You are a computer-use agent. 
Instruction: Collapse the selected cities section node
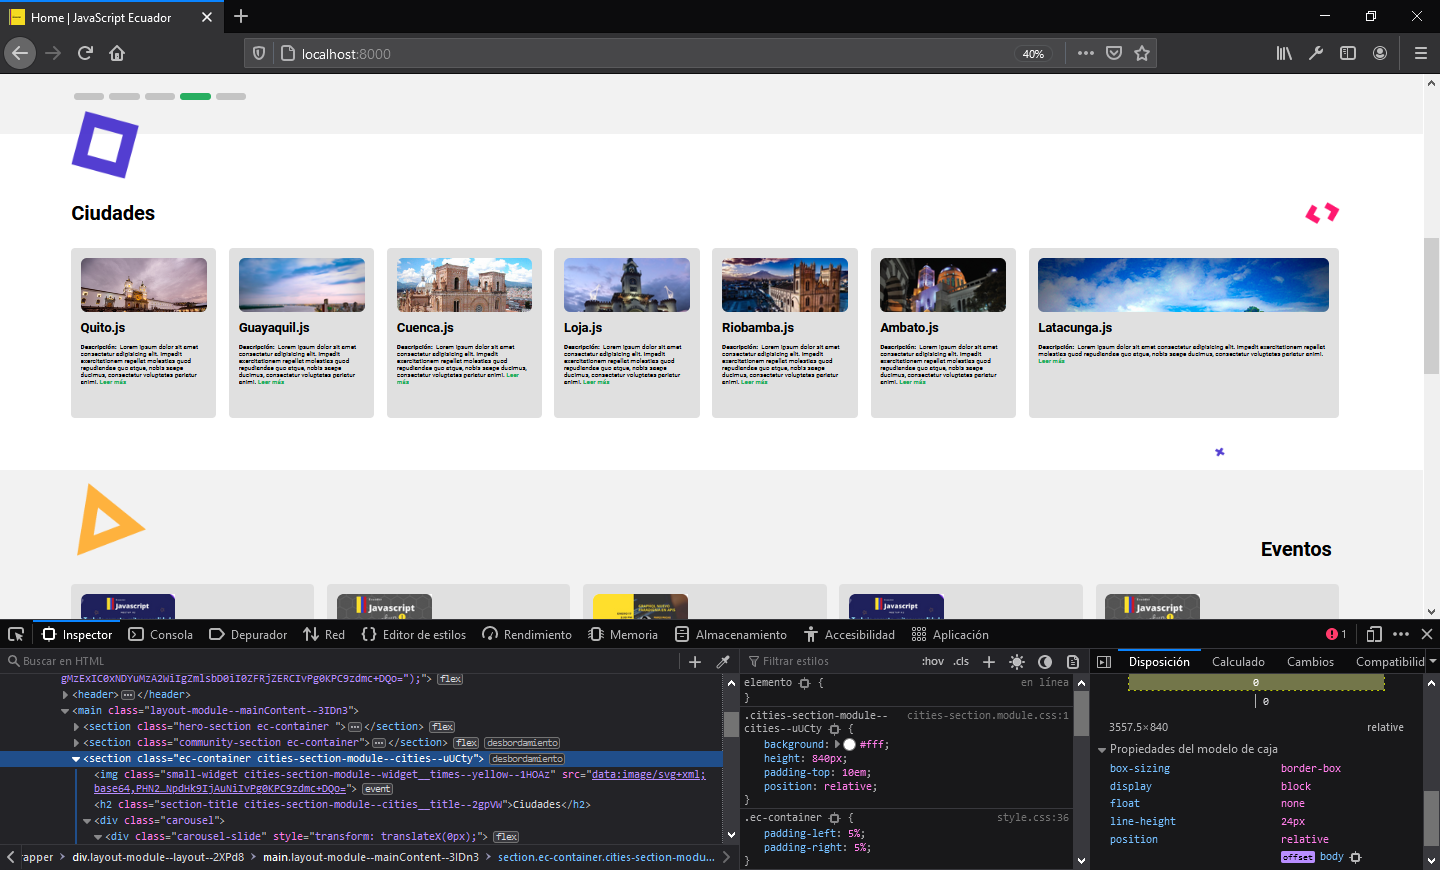click(x=76, y=759)
